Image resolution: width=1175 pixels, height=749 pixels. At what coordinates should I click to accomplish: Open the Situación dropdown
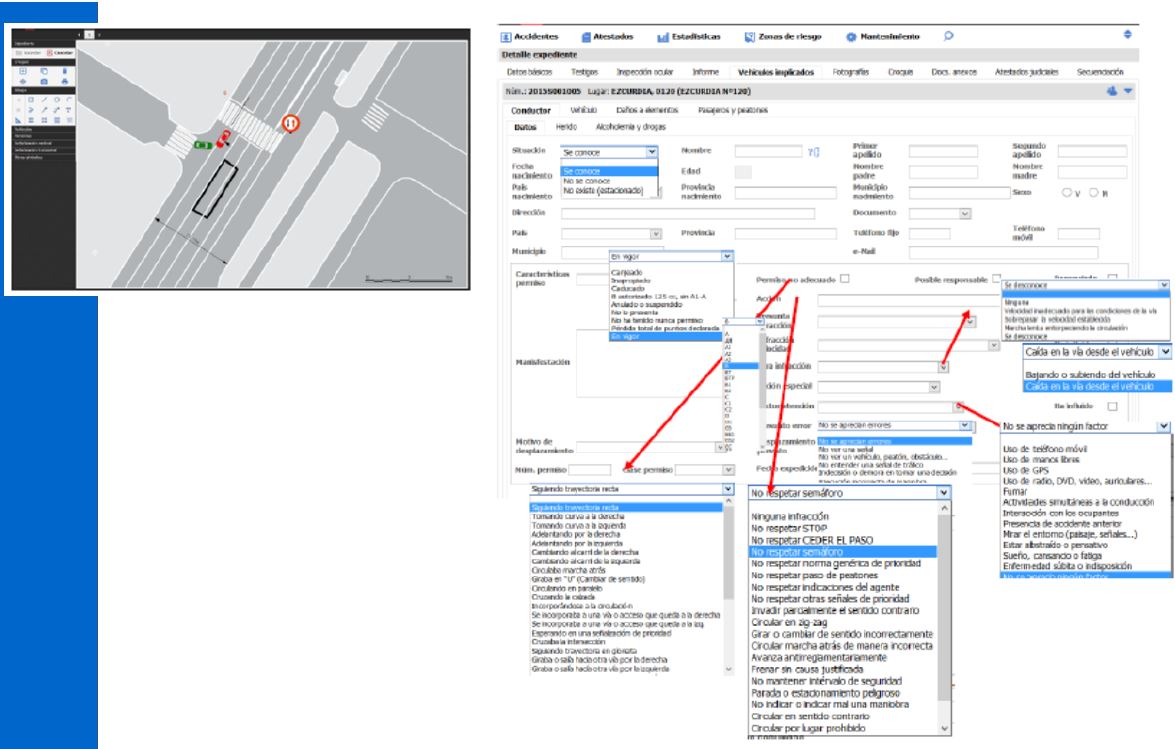click(x=609, y=152)
